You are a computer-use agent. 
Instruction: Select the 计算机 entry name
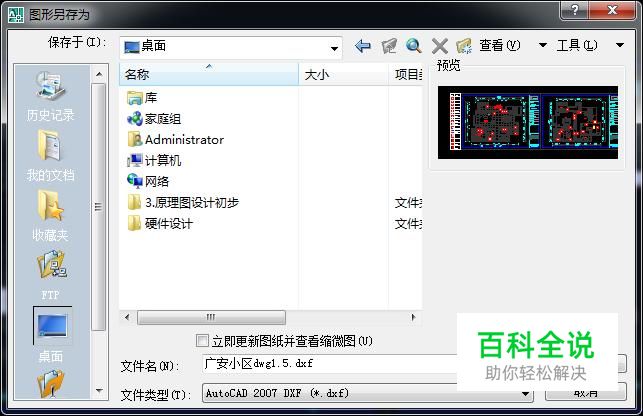163,160
